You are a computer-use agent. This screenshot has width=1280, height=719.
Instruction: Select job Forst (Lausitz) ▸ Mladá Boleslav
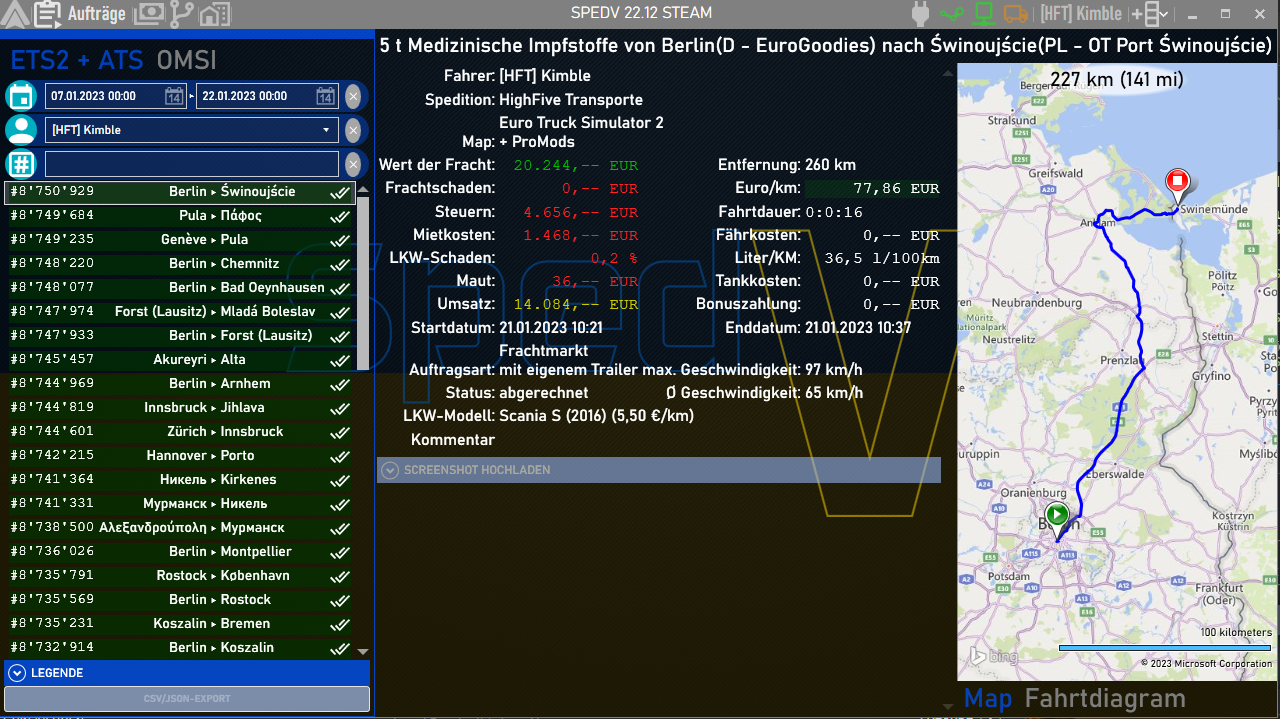click(x=180, y=312)
